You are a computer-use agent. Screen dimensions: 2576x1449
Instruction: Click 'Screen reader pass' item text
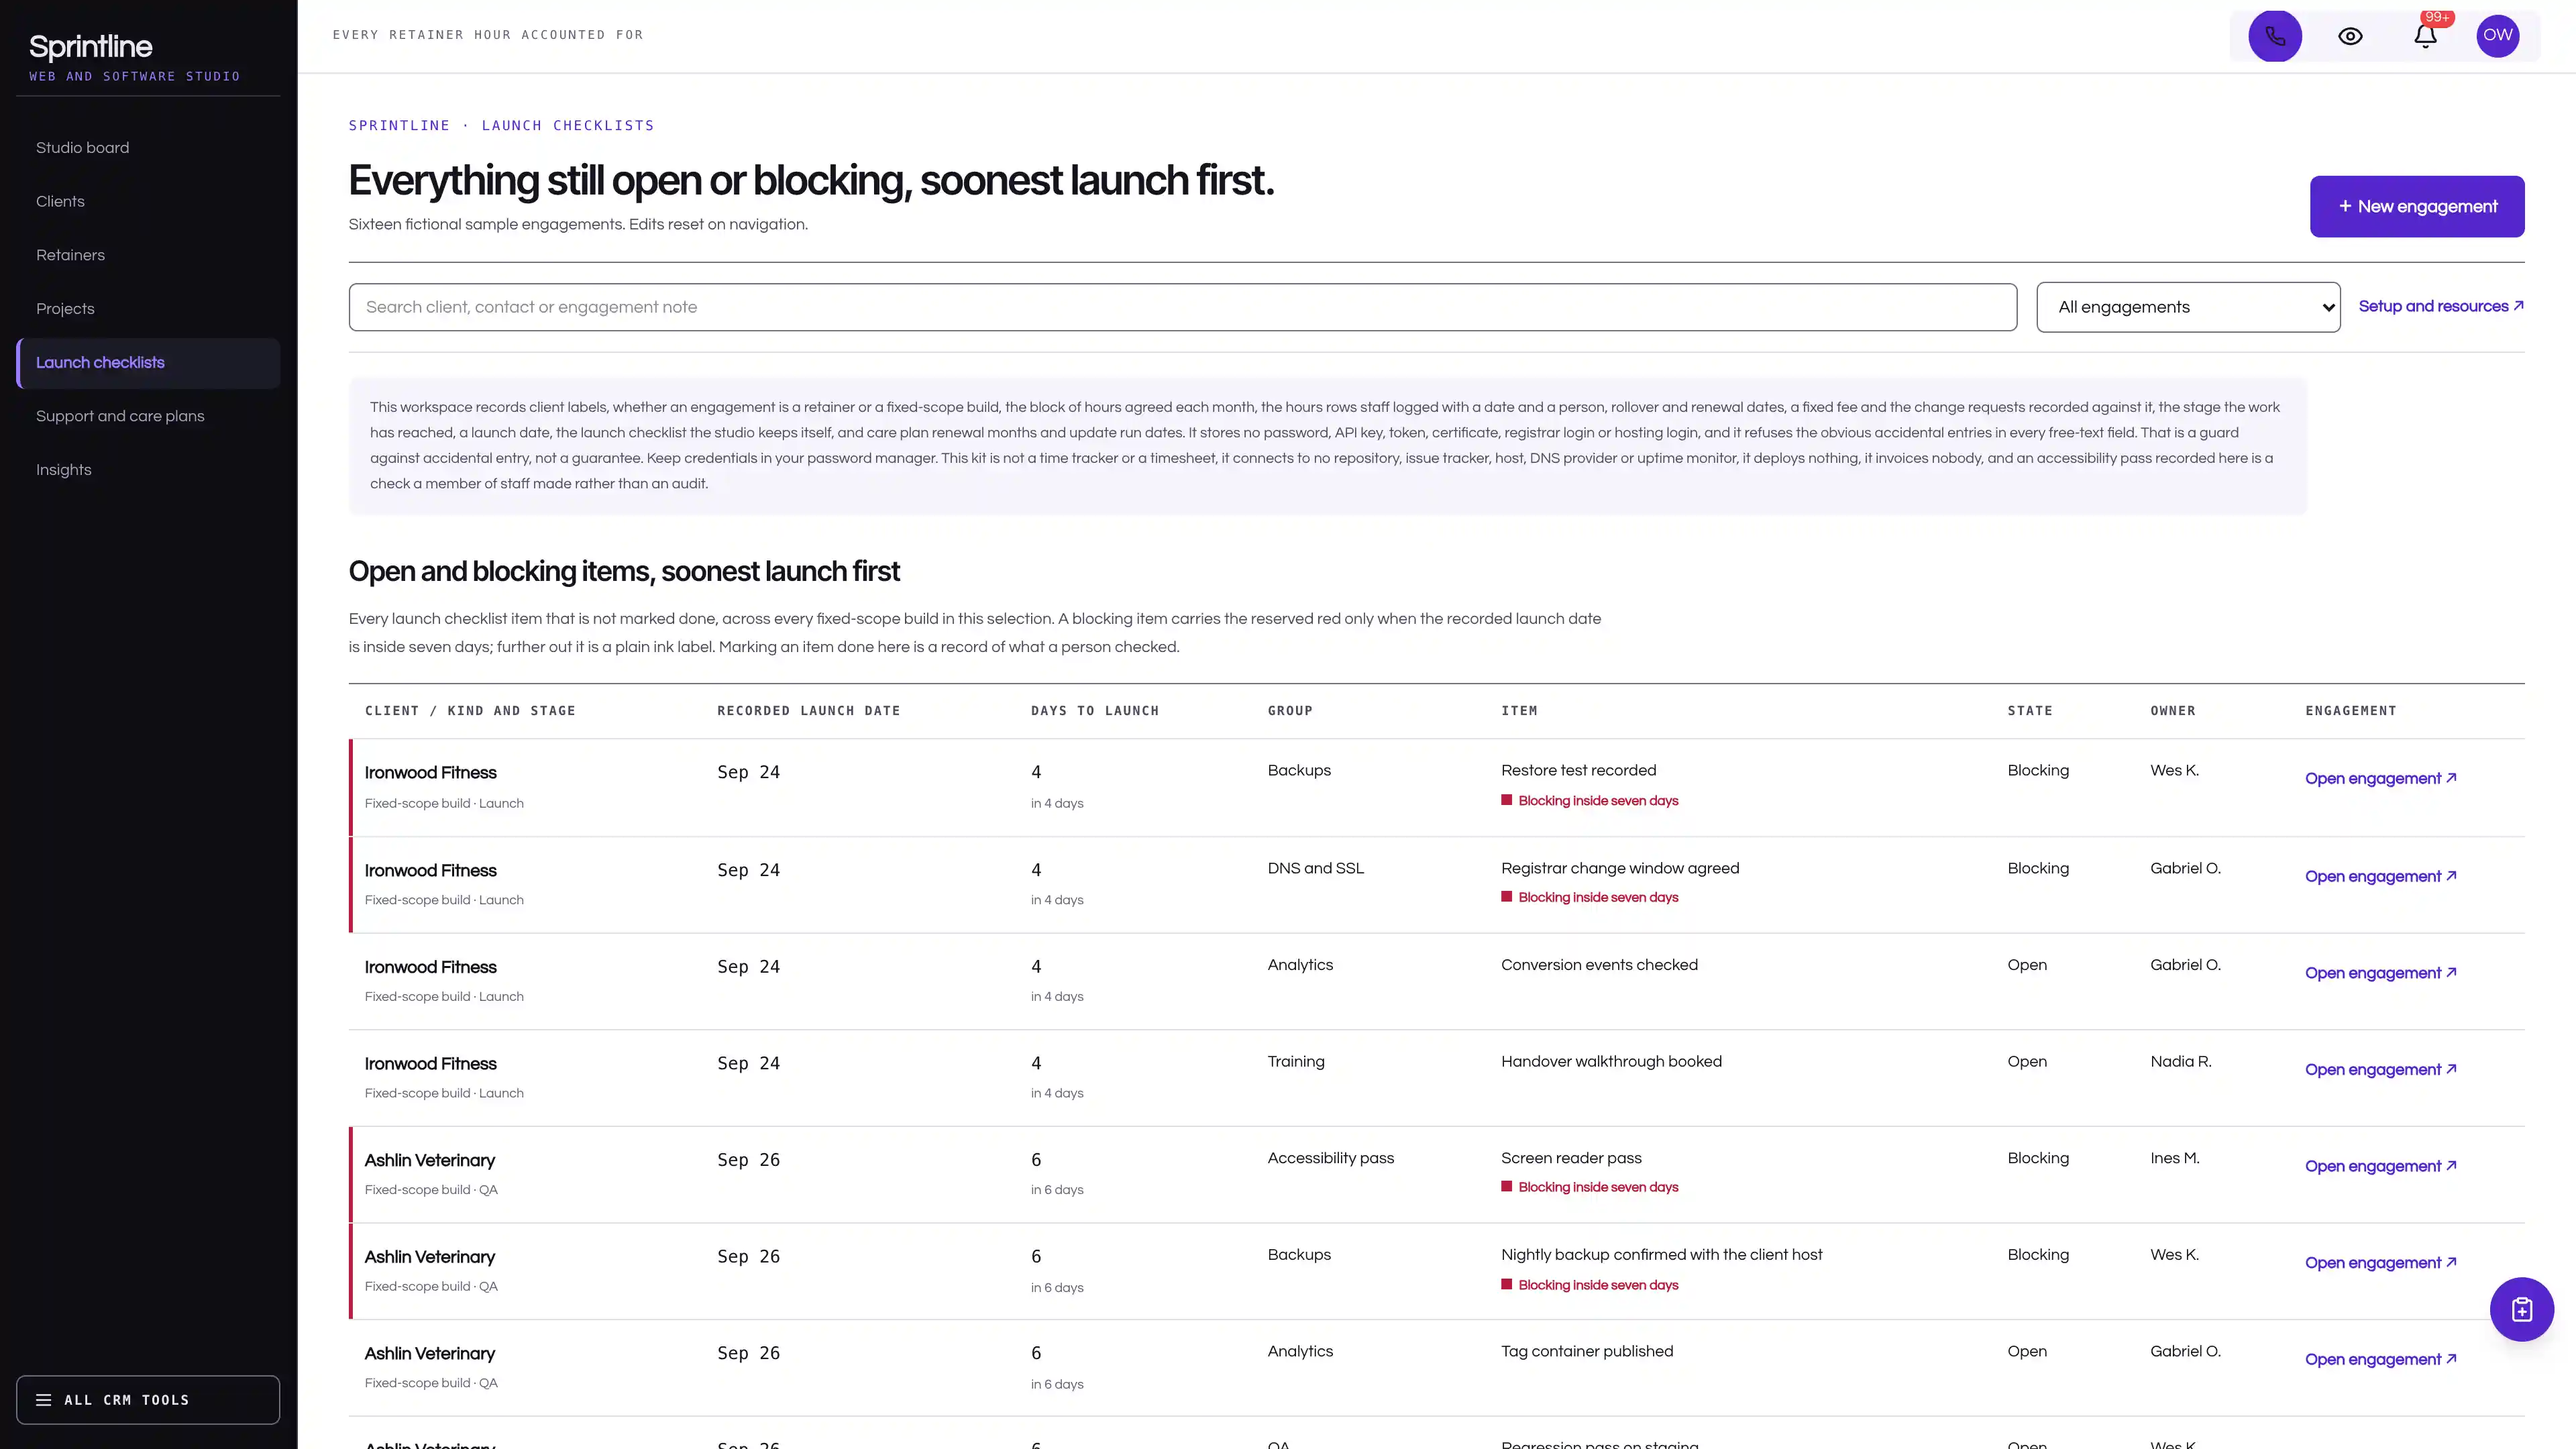coord(1571,1159)
